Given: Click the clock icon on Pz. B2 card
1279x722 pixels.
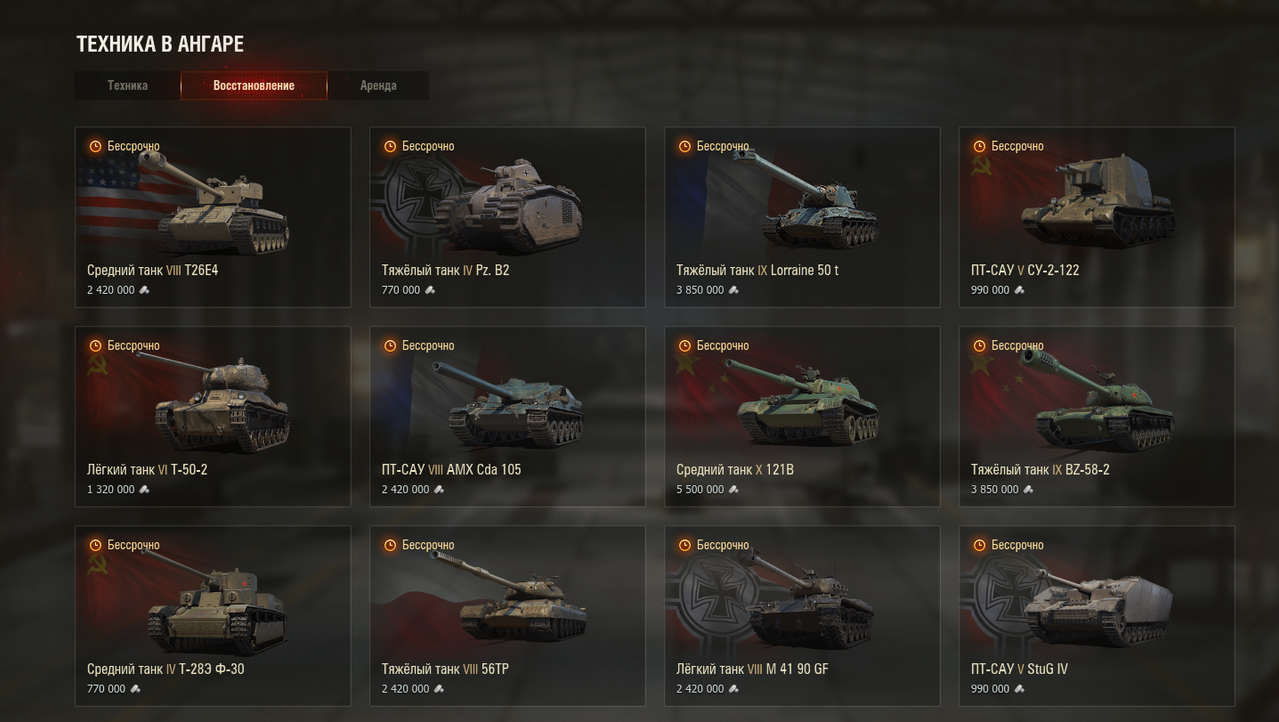Looking at the screenshot, I should pos(390,146).
